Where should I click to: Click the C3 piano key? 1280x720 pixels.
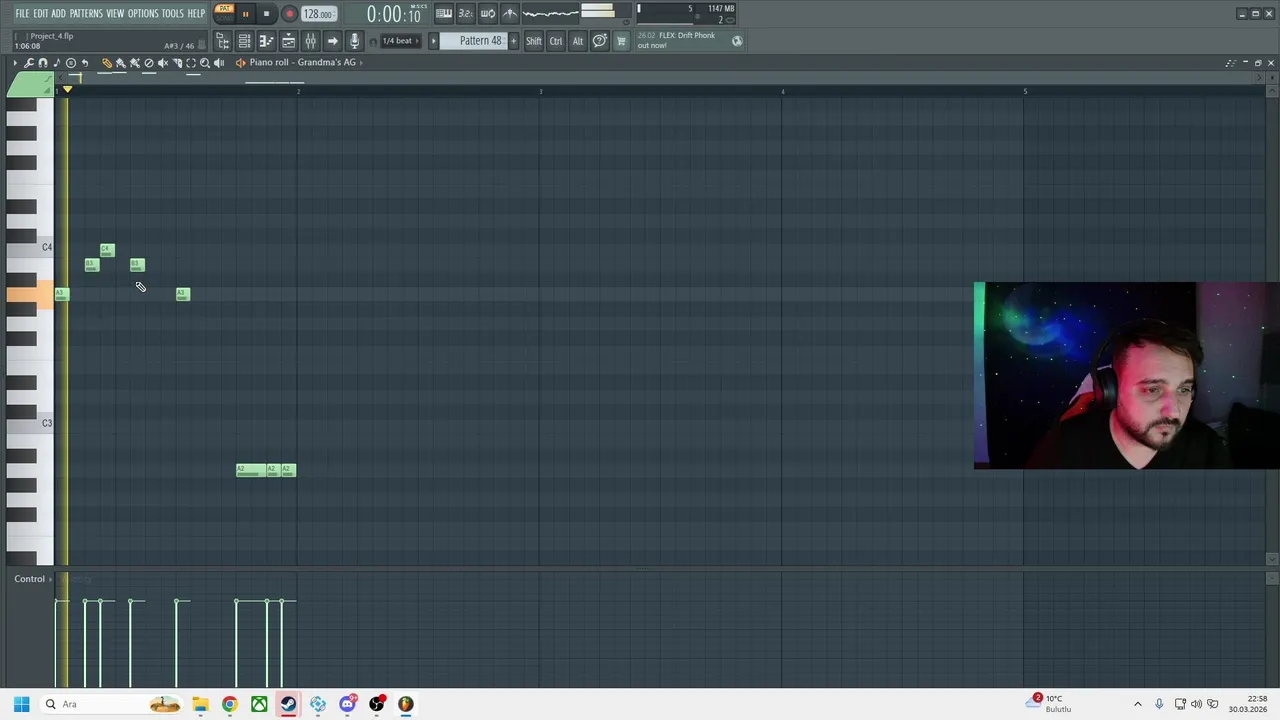point(31,423)
